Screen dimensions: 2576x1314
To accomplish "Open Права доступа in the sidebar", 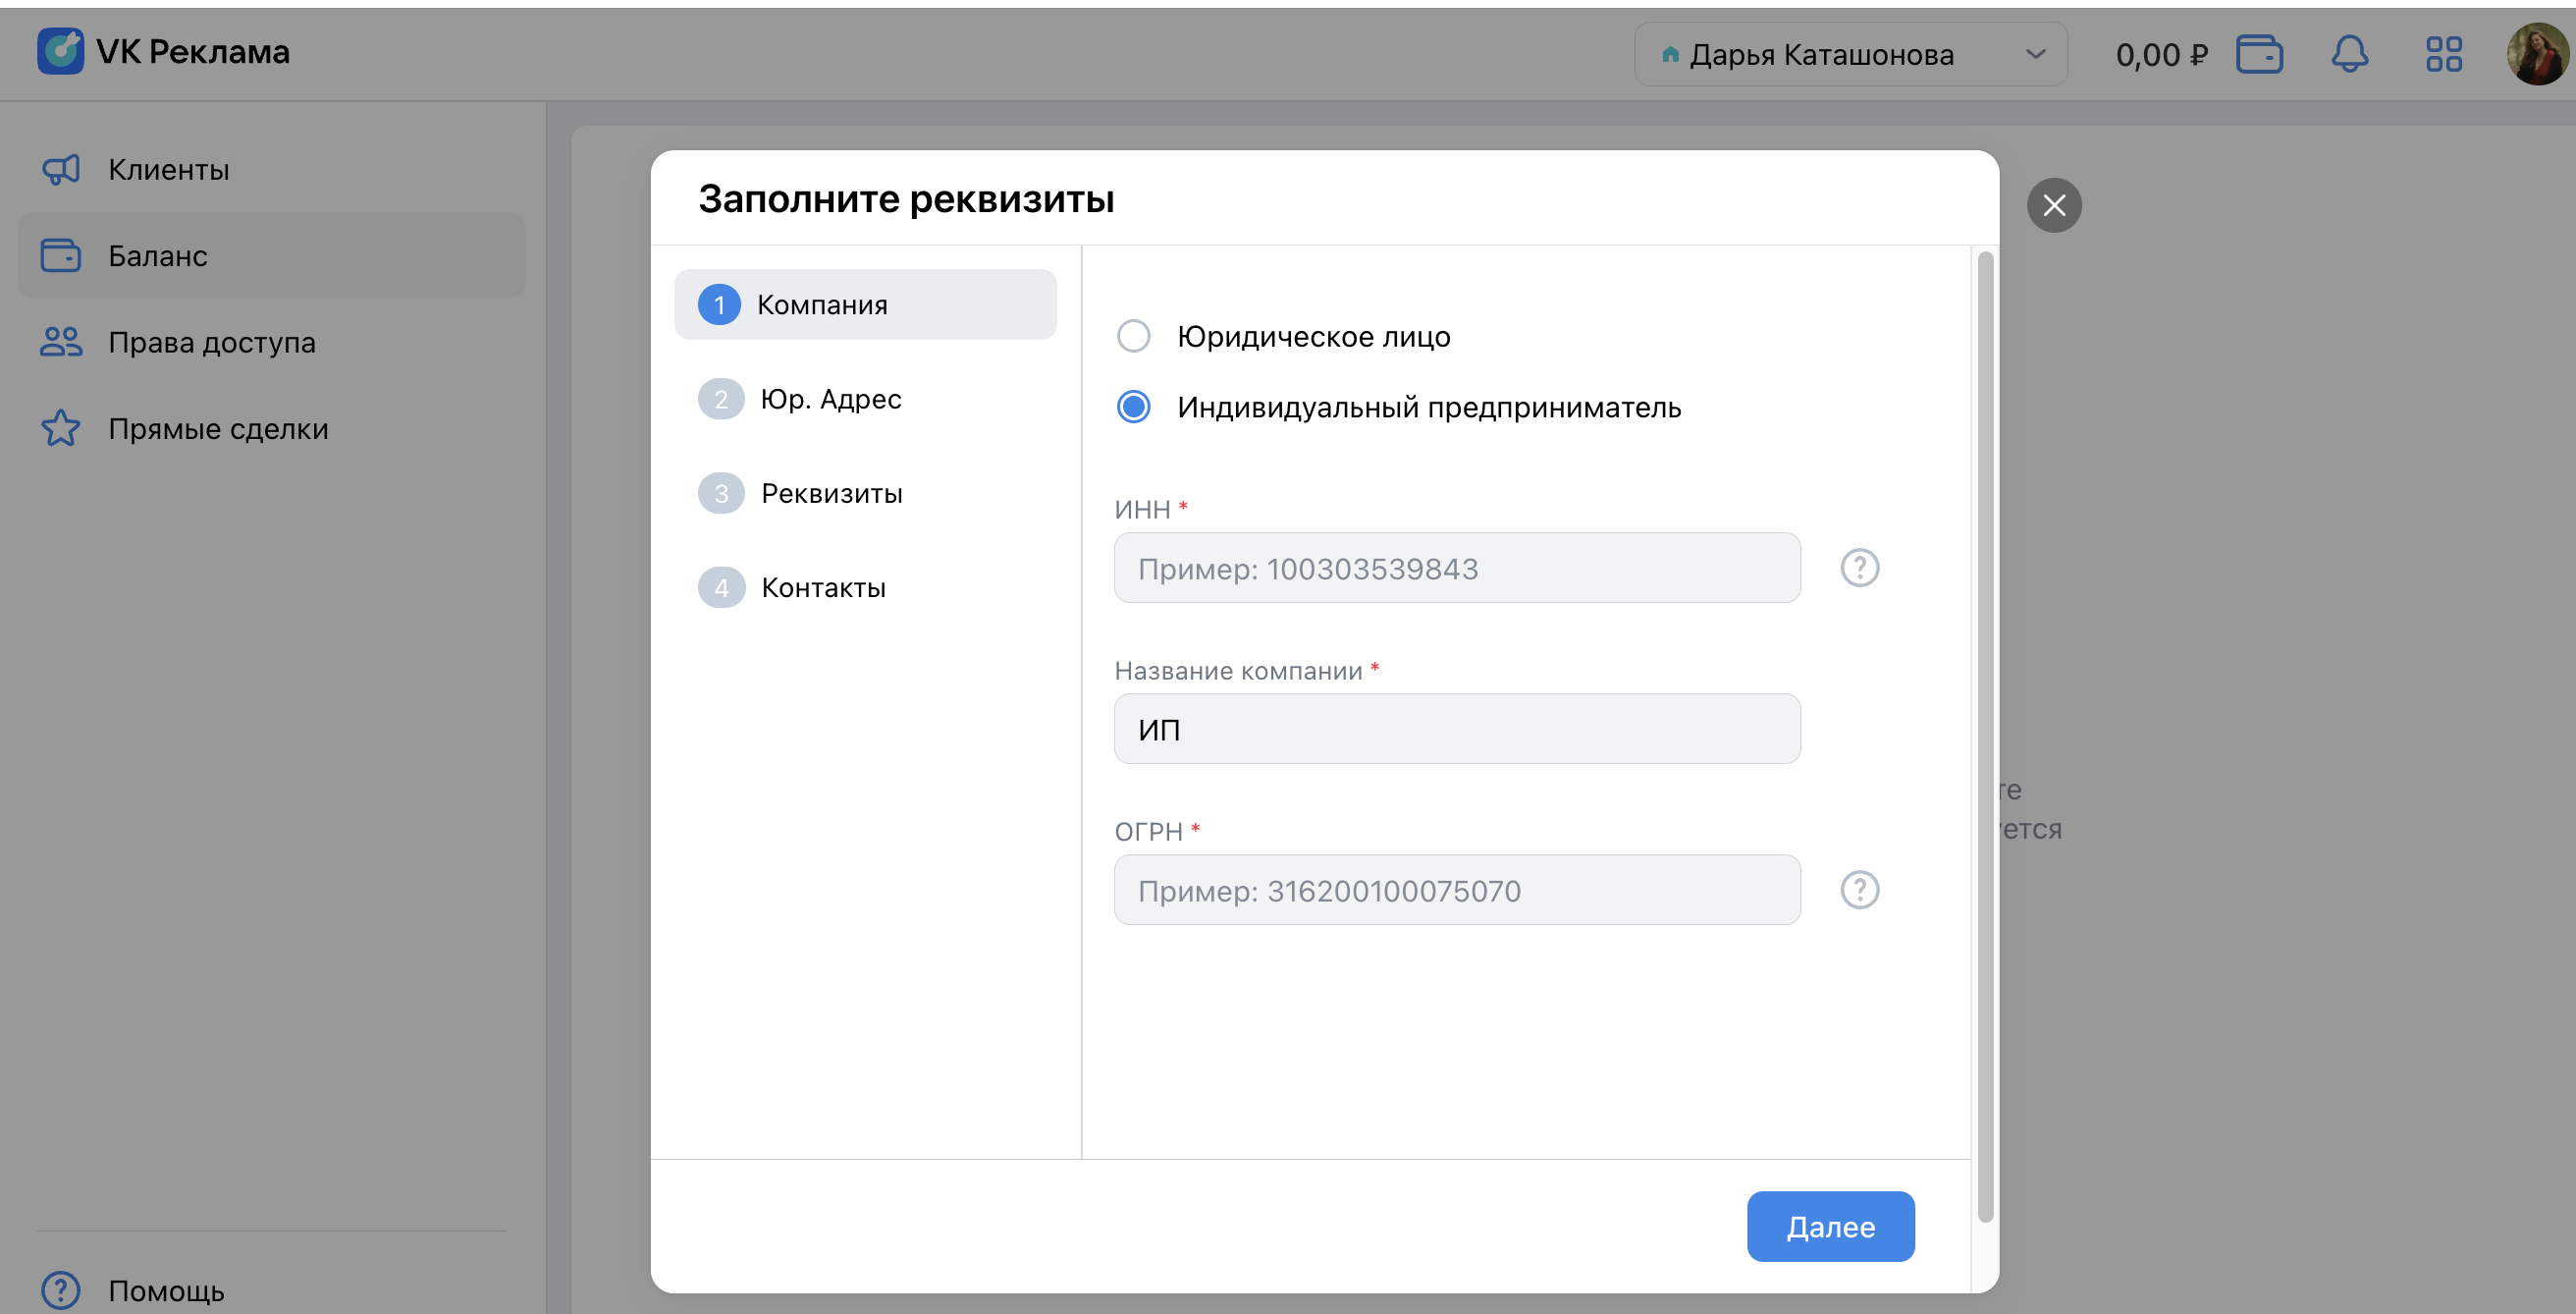I will (271, 342).
